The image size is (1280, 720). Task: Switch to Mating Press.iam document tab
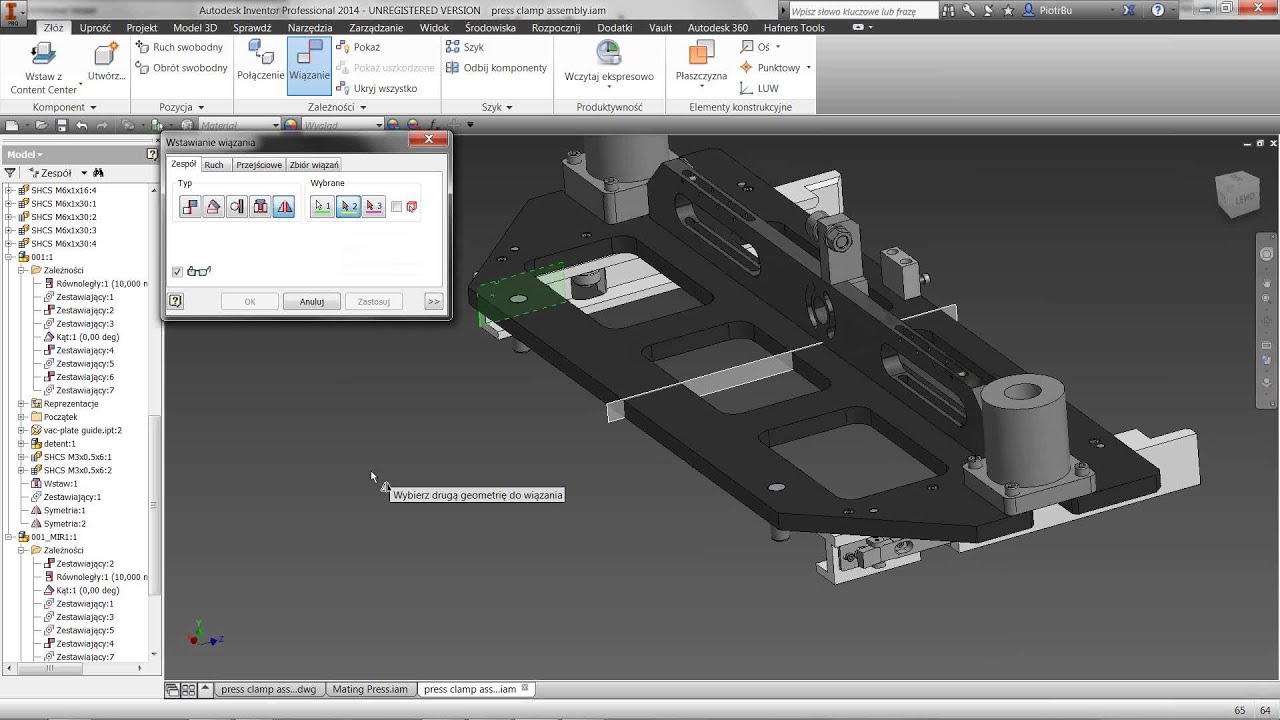369,689
